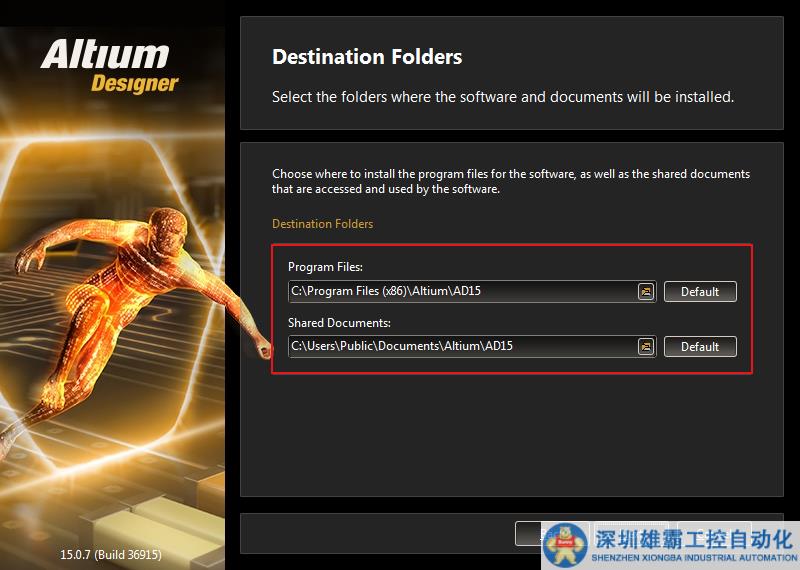This screenshot has height=570, width=800.
Task: Click the 'SHENZHEN XIONGBA INDUSTRIAL AUTOMATION' text
Action: tap(694, 558)
